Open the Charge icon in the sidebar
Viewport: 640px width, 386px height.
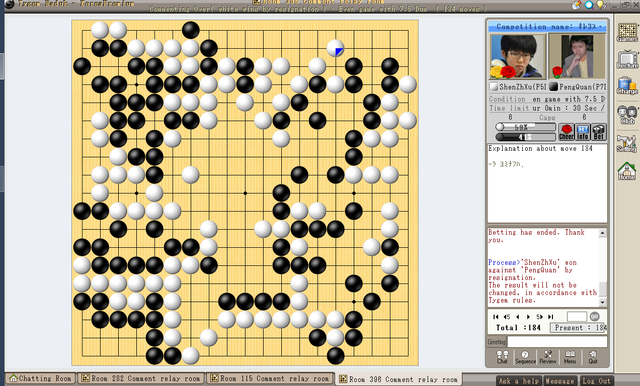(627, 86)
